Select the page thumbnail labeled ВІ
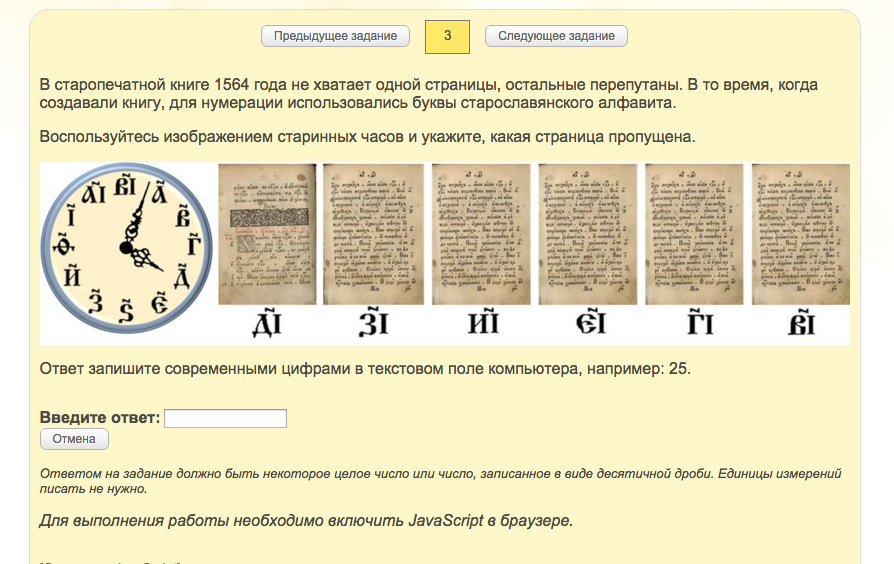The width and height of the screenshot is (894, 564). tap(801, 234)
